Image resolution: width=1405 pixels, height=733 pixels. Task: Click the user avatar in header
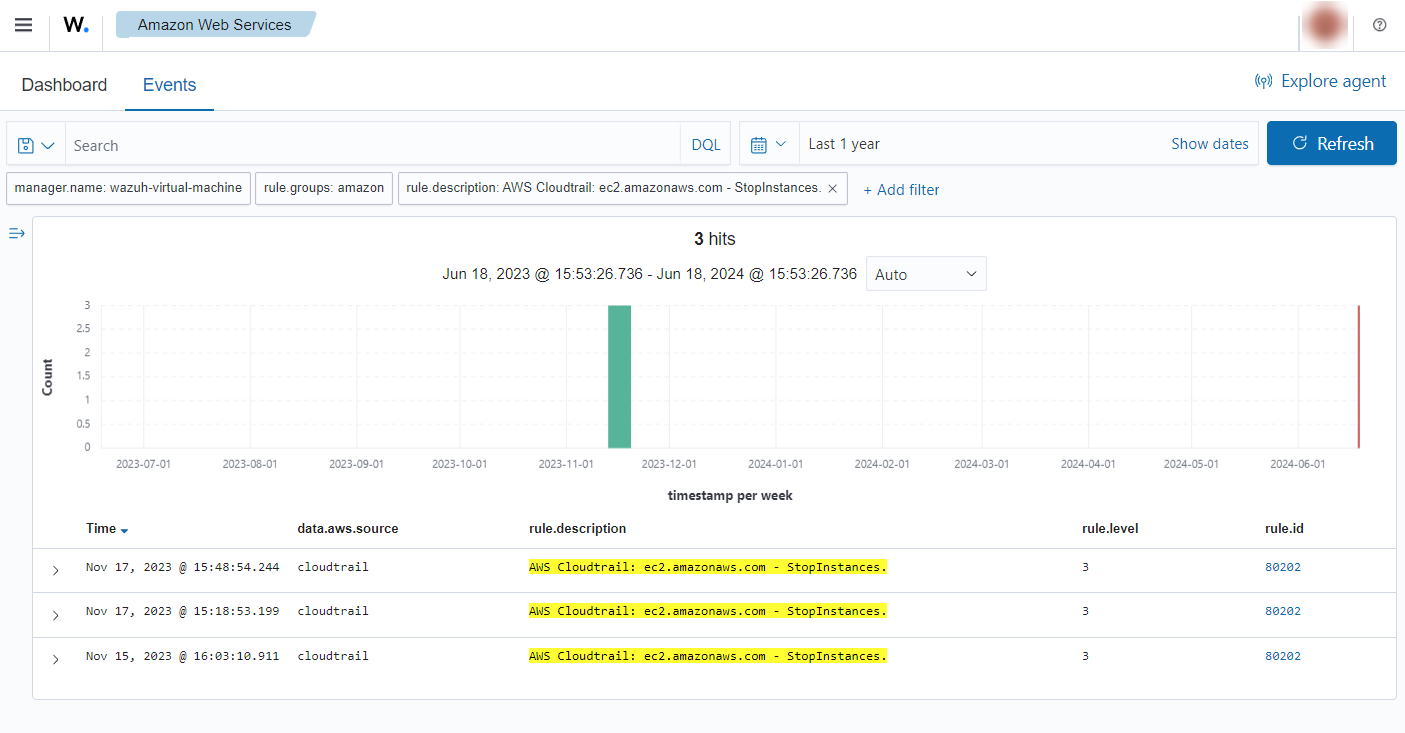1326,26
